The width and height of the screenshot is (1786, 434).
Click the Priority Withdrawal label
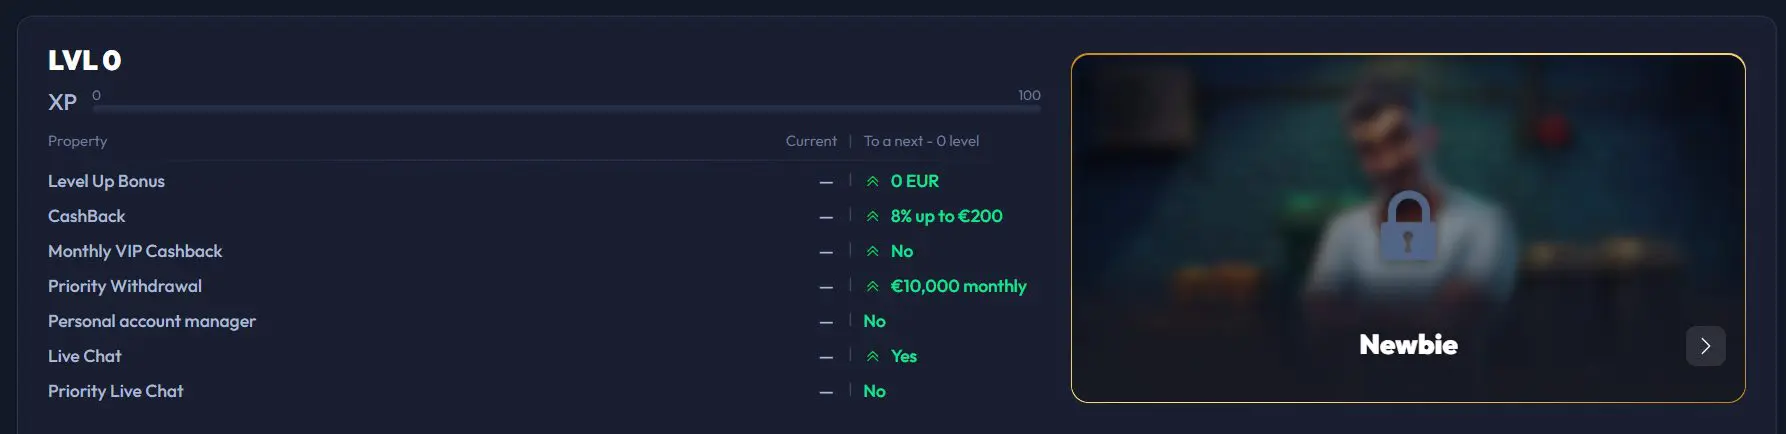tap(125, 286)
